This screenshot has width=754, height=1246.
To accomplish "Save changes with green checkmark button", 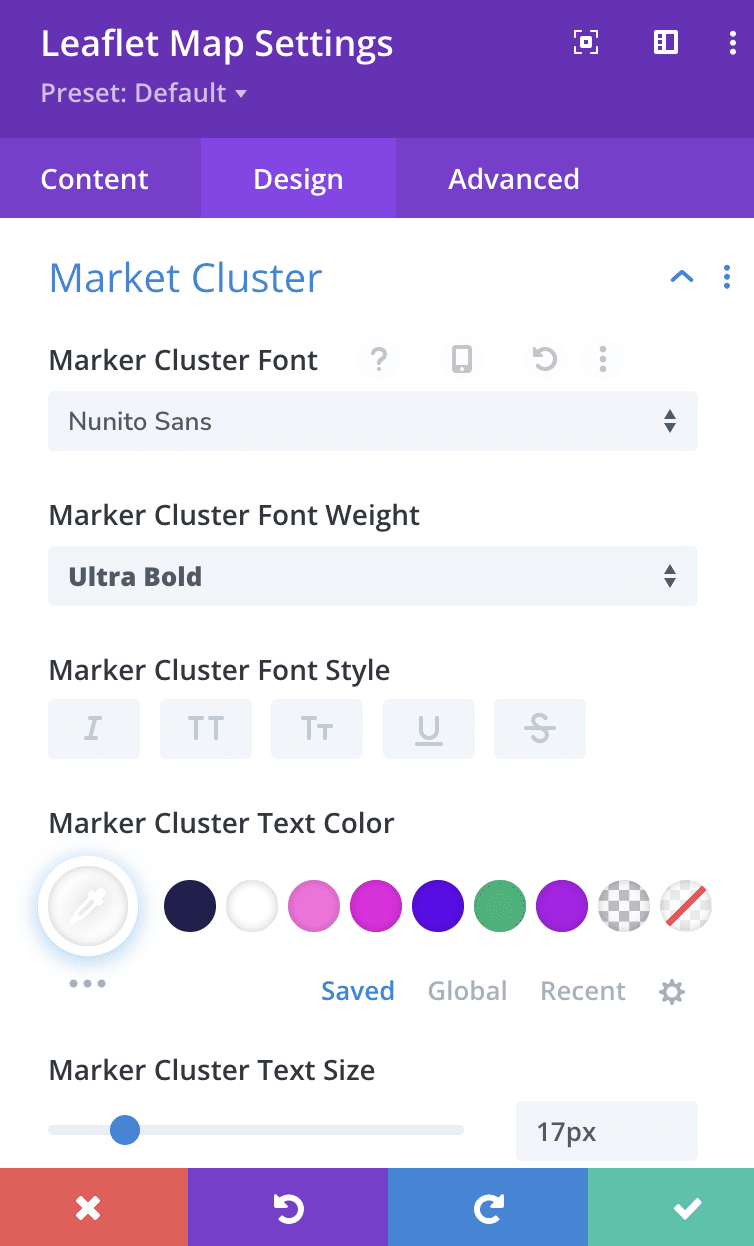I will pos(687,1209).
